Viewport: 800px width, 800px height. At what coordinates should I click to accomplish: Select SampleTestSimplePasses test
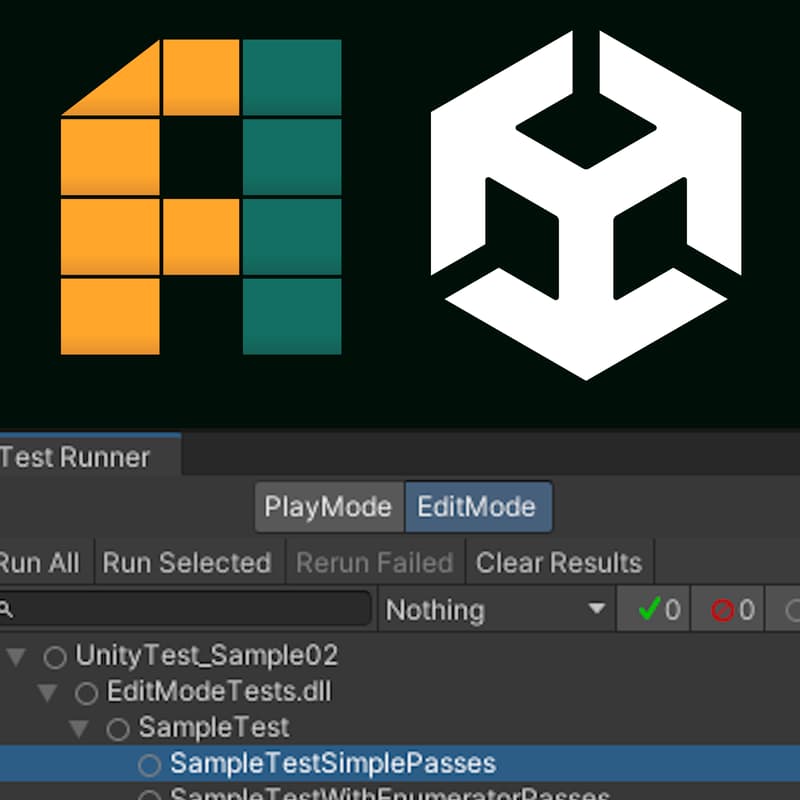click(400, 763)
